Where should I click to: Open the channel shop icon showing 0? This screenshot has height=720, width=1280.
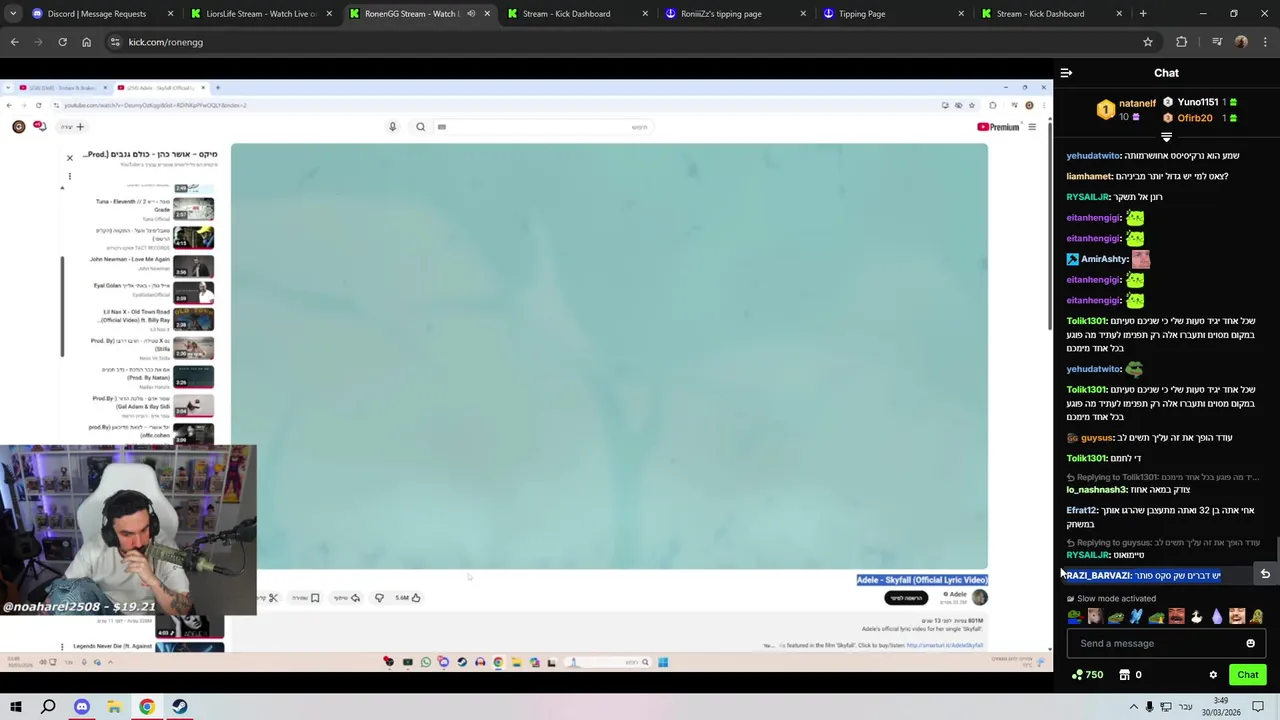(1131, 675)
